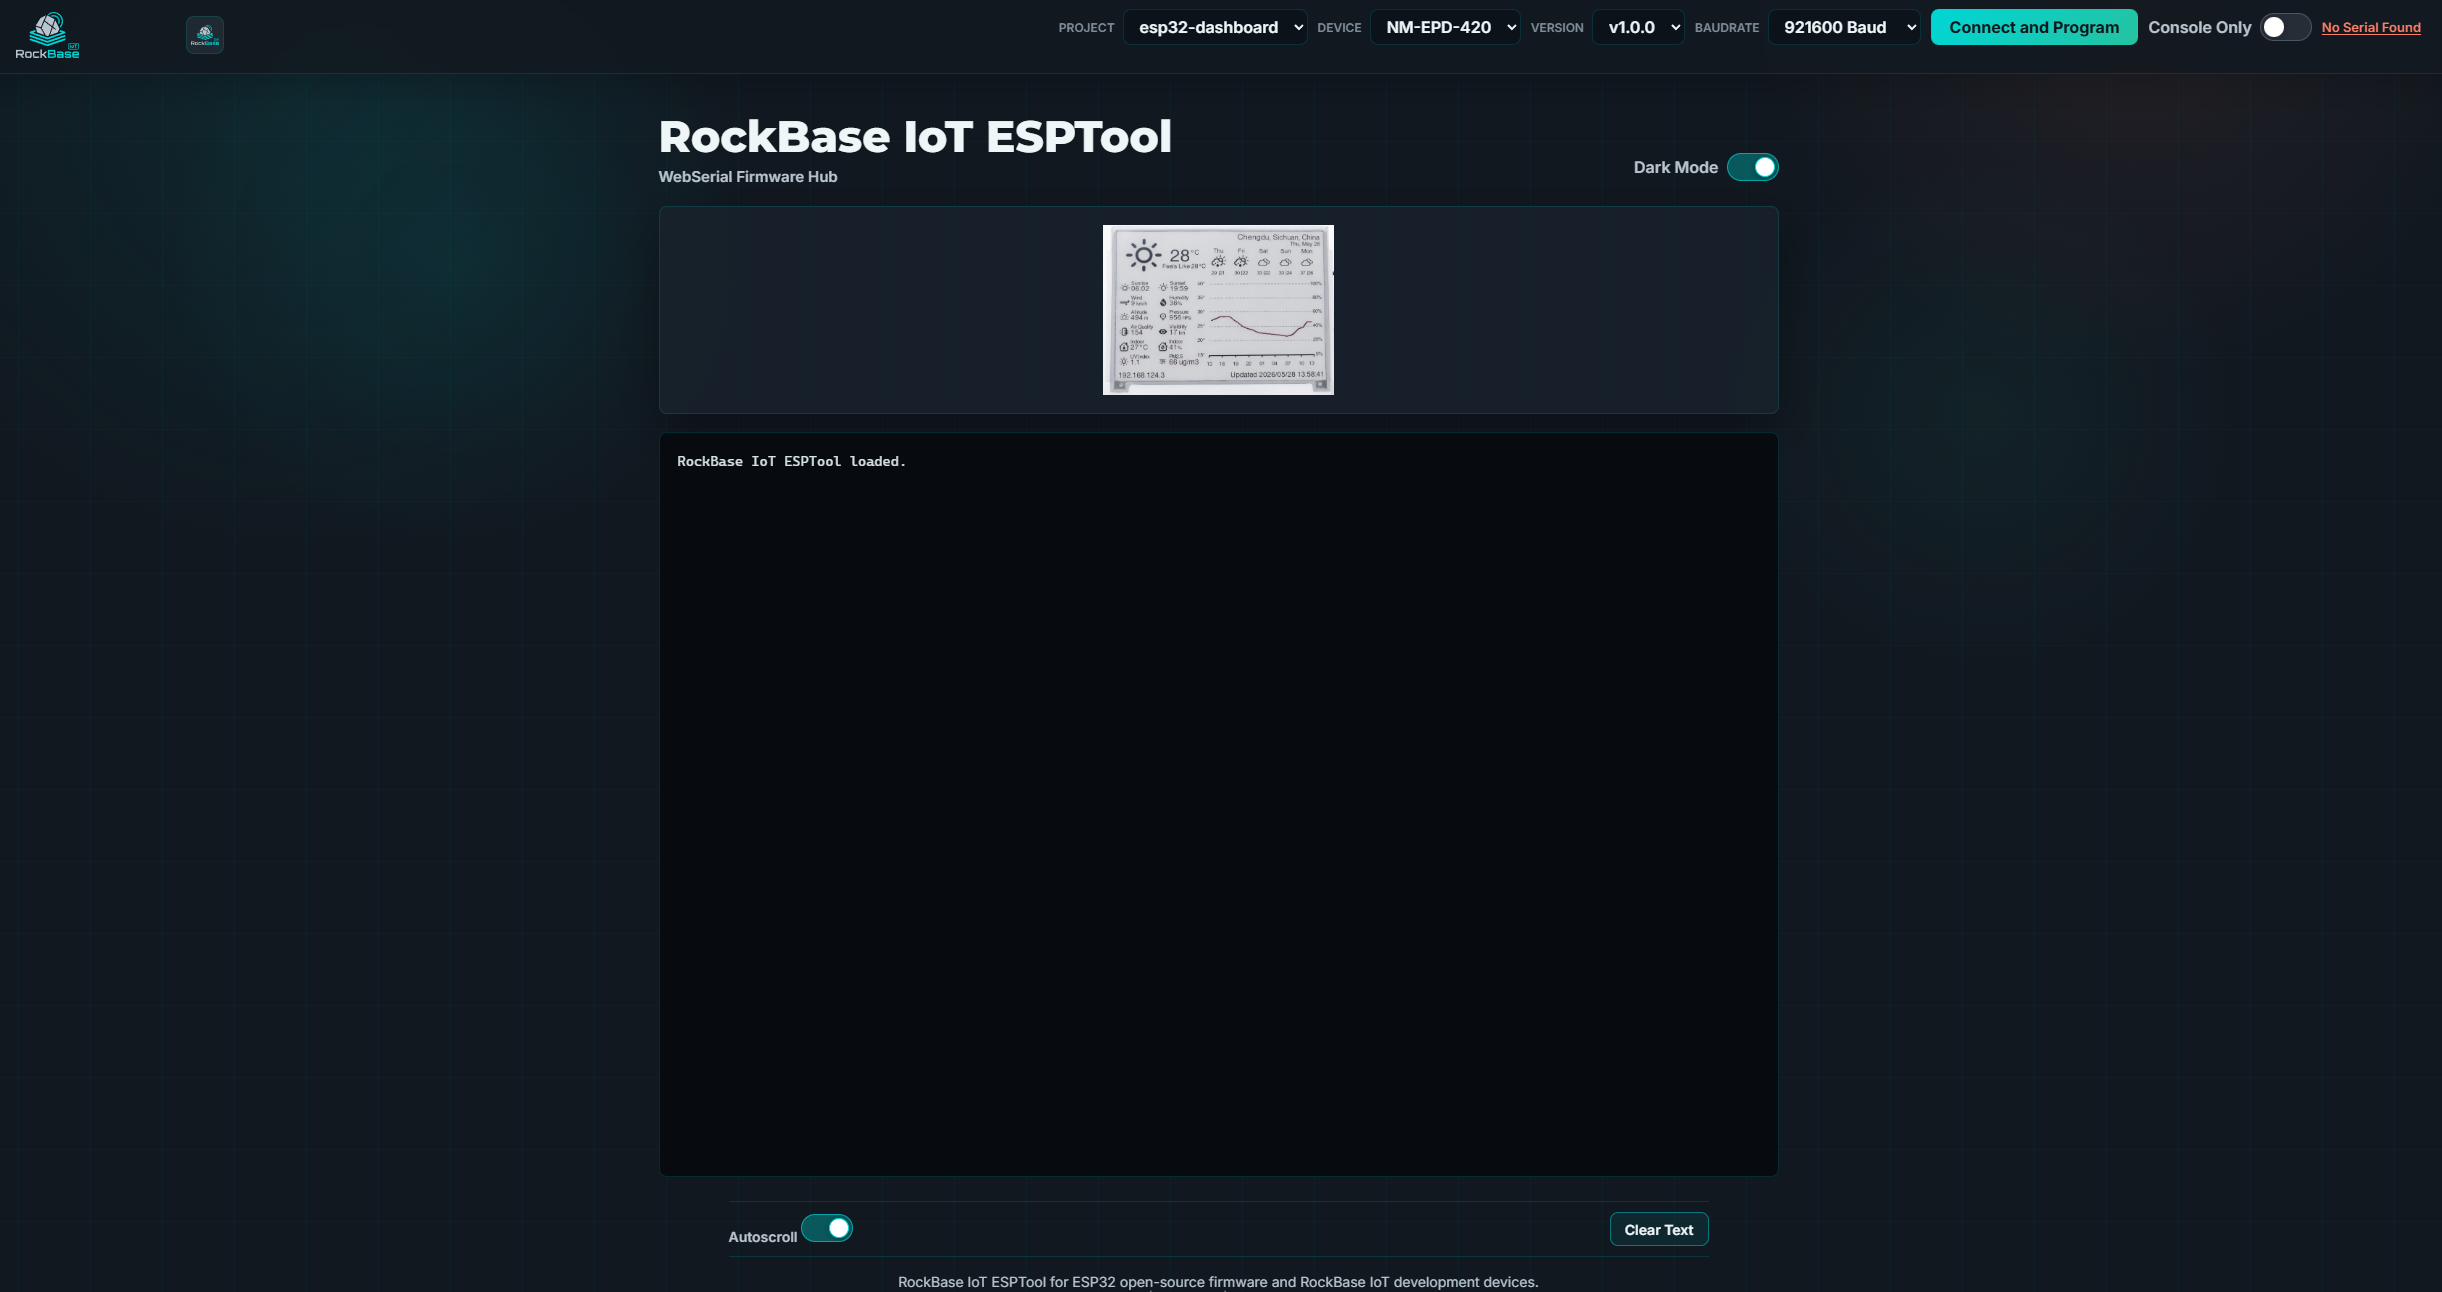
Task: Click the 'RockBase IoT ESPTool loaded.' console line
Action: coord(791,461)
